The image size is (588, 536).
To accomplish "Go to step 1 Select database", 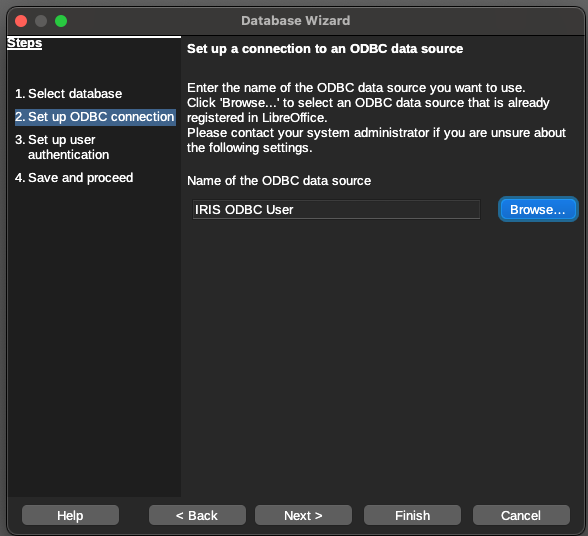I will 68,94.
